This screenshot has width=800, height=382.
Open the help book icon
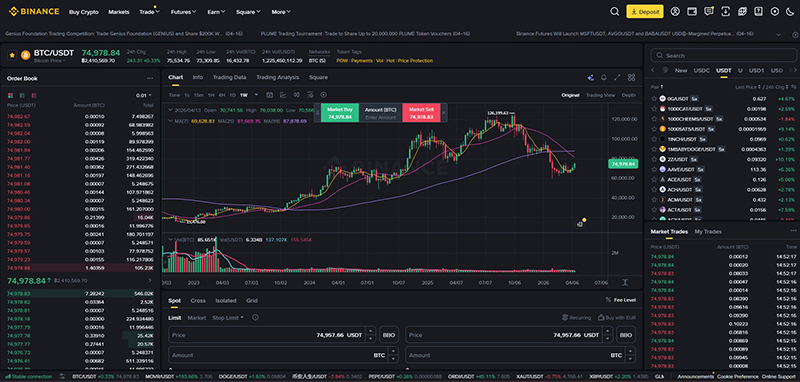pos(759,11)
